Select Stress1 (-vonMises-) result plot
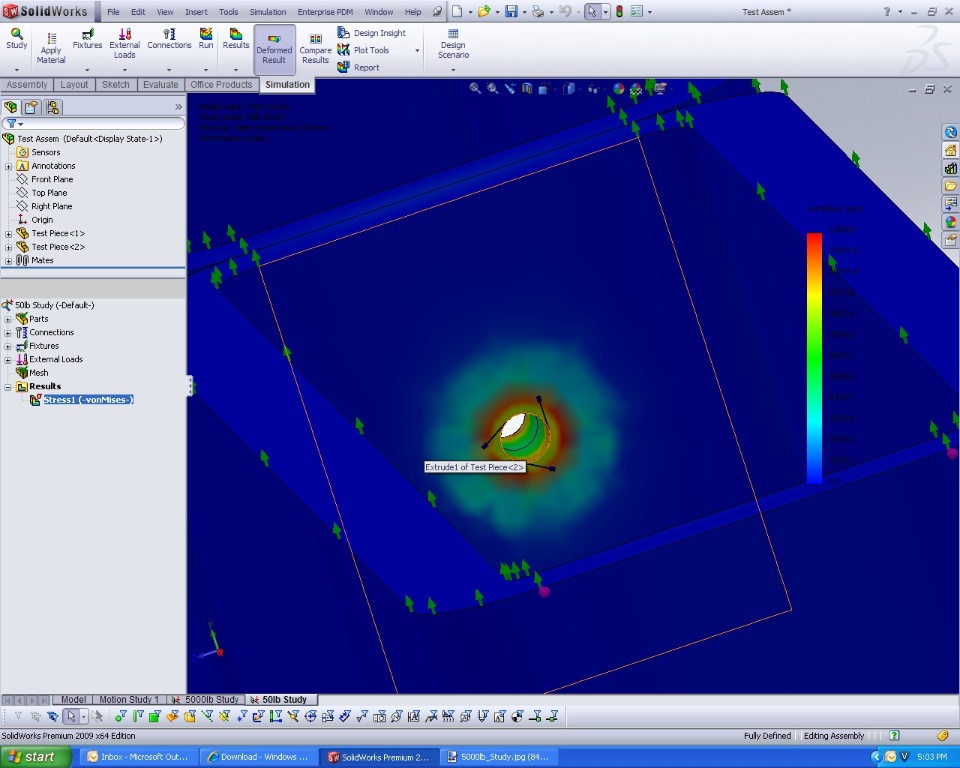This screenshot has height=768, width=960. 88,400
